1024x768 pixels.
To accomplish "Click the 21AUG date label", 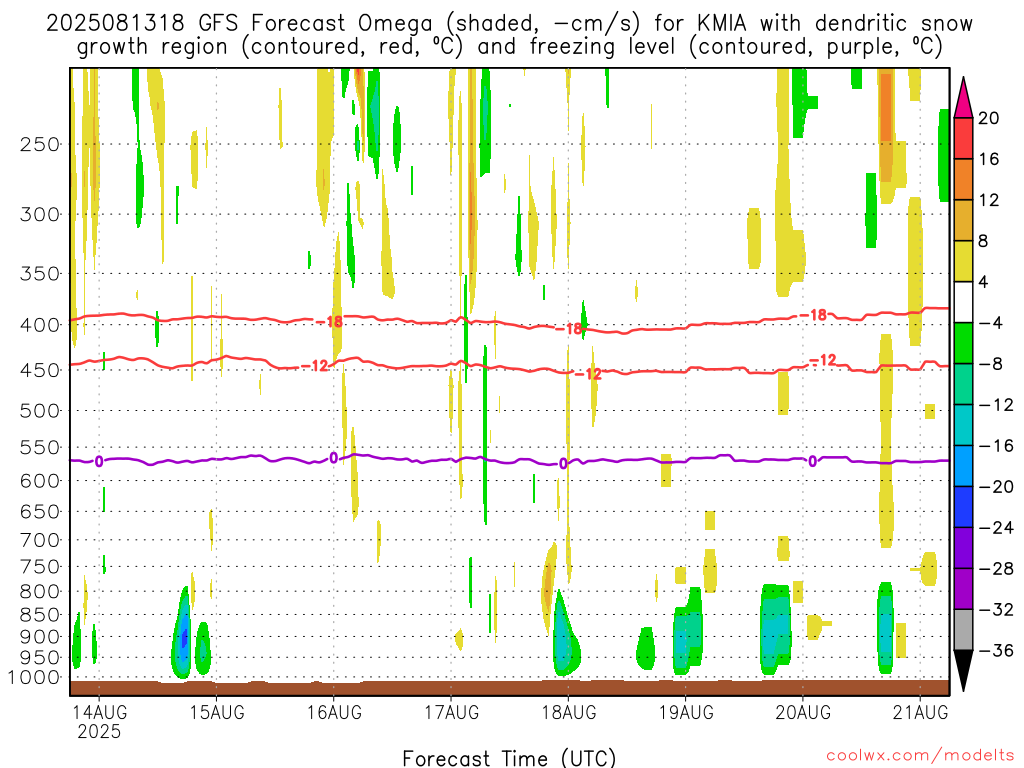I will click(x=920, y=712).
